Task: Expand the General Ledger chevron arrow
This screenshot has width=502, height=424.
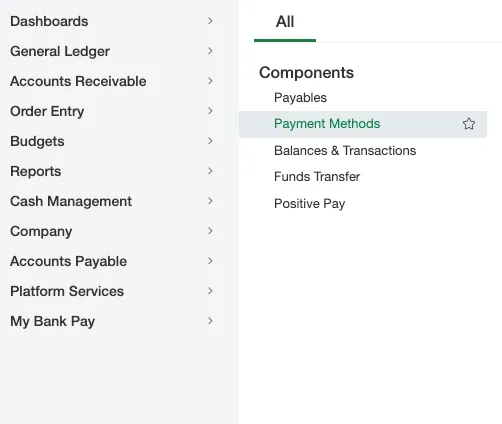Action: (x=210, y=51)
